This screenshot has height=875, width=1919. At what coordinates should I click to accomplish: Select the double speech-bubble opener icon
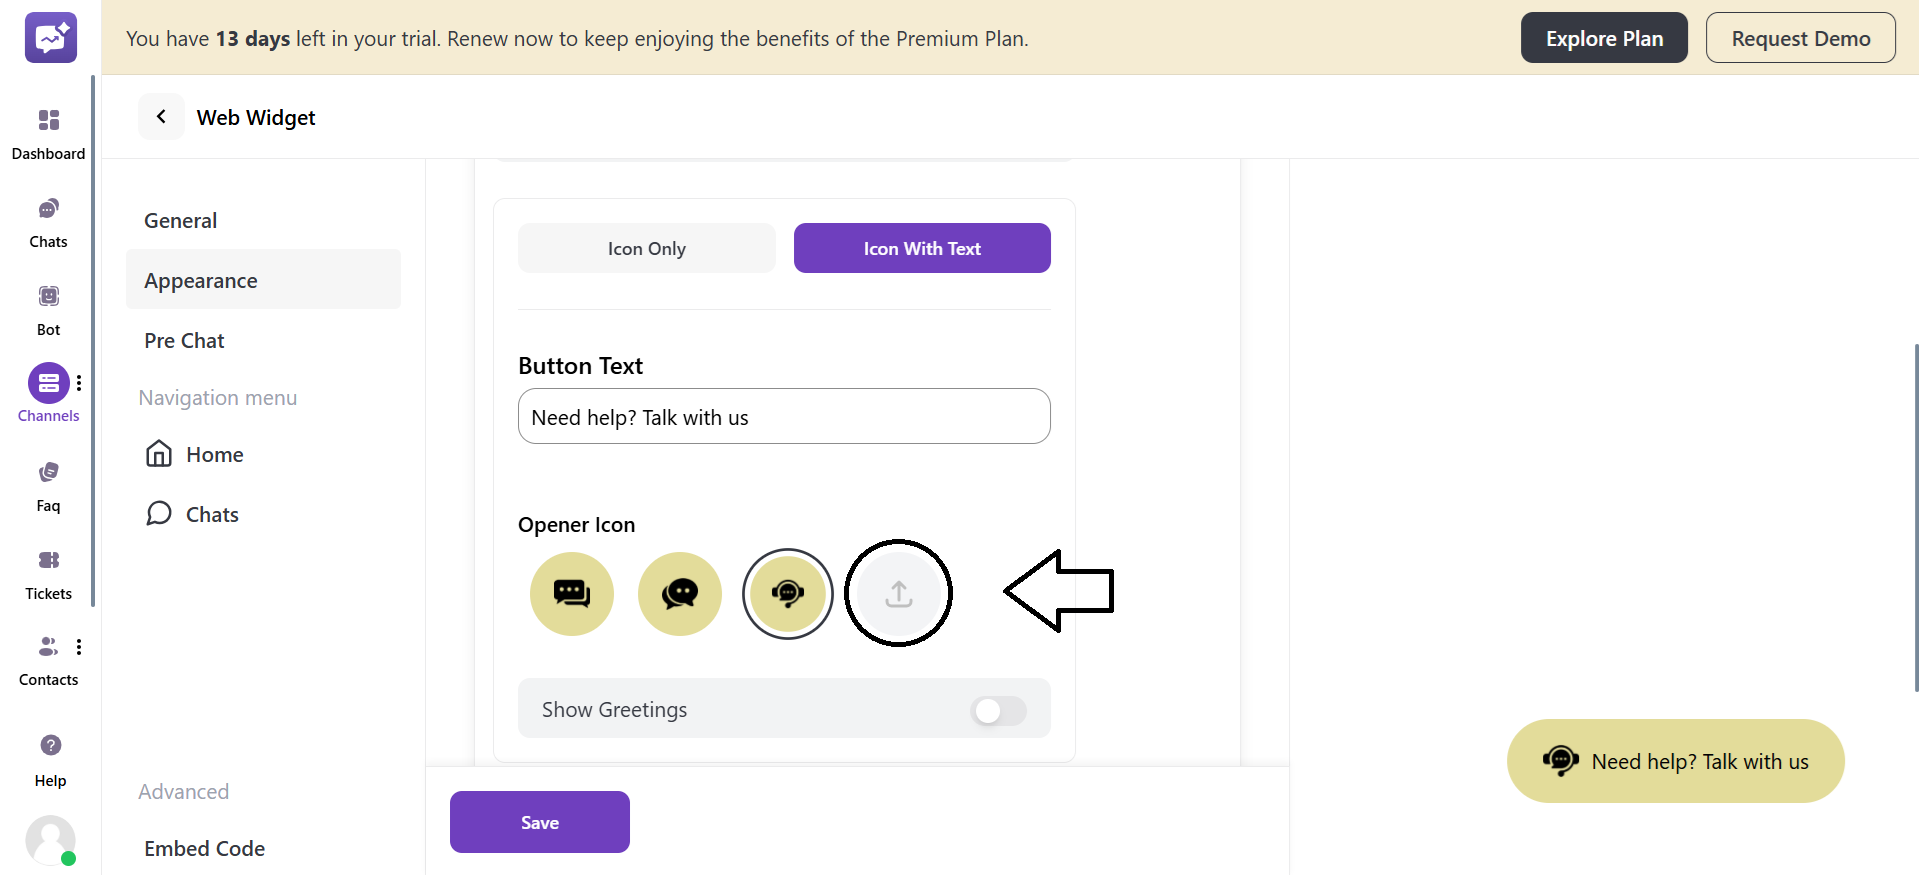(680, 594)
